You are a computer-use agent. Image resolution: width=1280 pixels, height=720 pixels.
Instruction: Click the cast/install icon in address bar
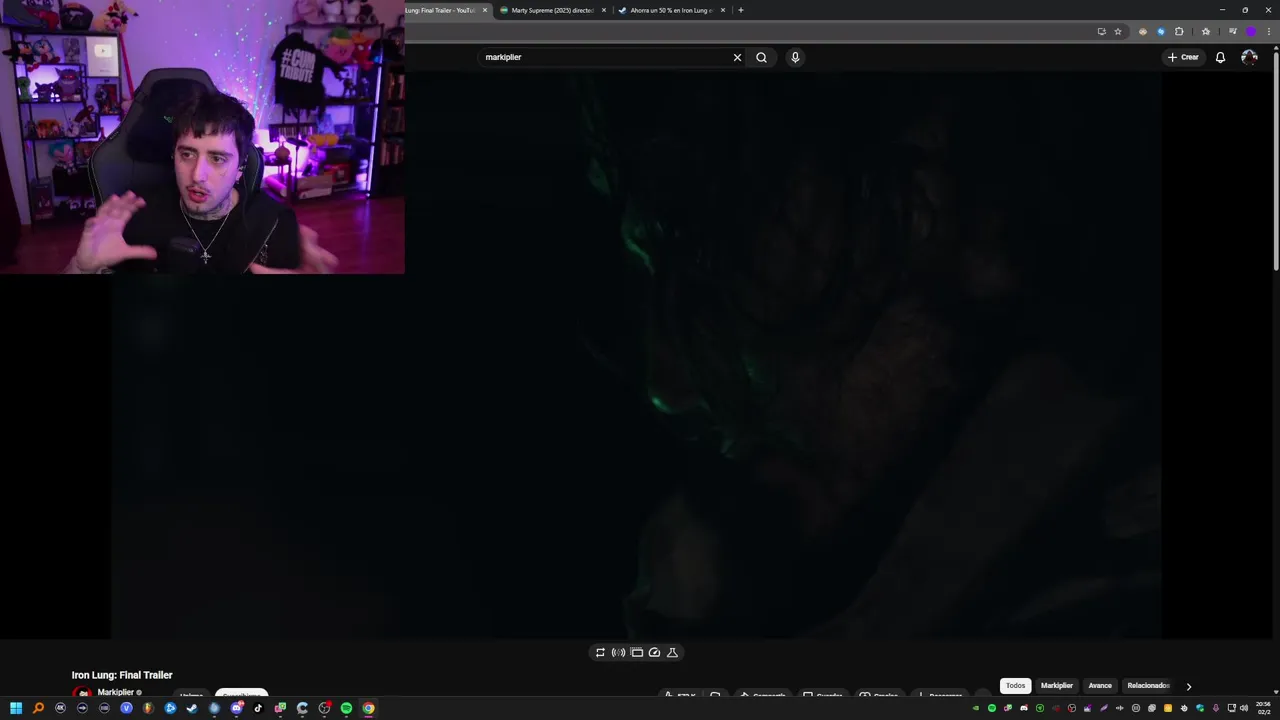[1102, 31]
